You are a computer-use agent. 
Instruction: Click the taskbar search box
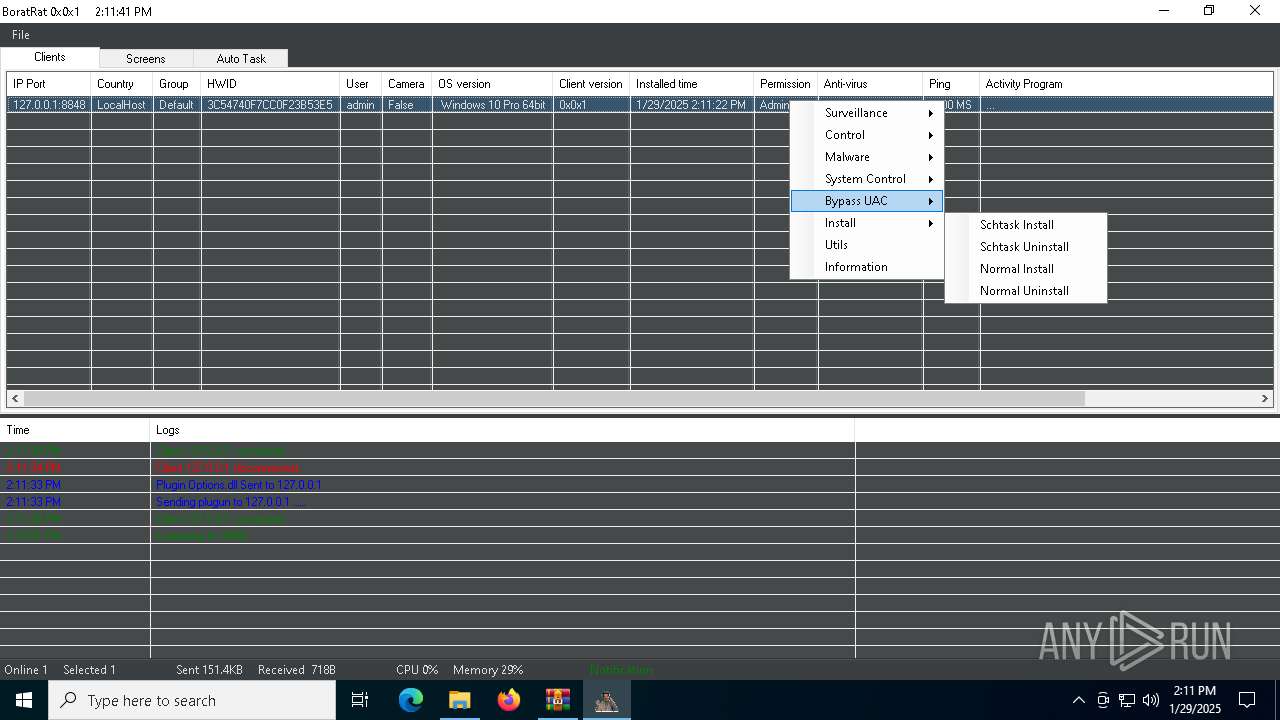(x=192, y=700)
